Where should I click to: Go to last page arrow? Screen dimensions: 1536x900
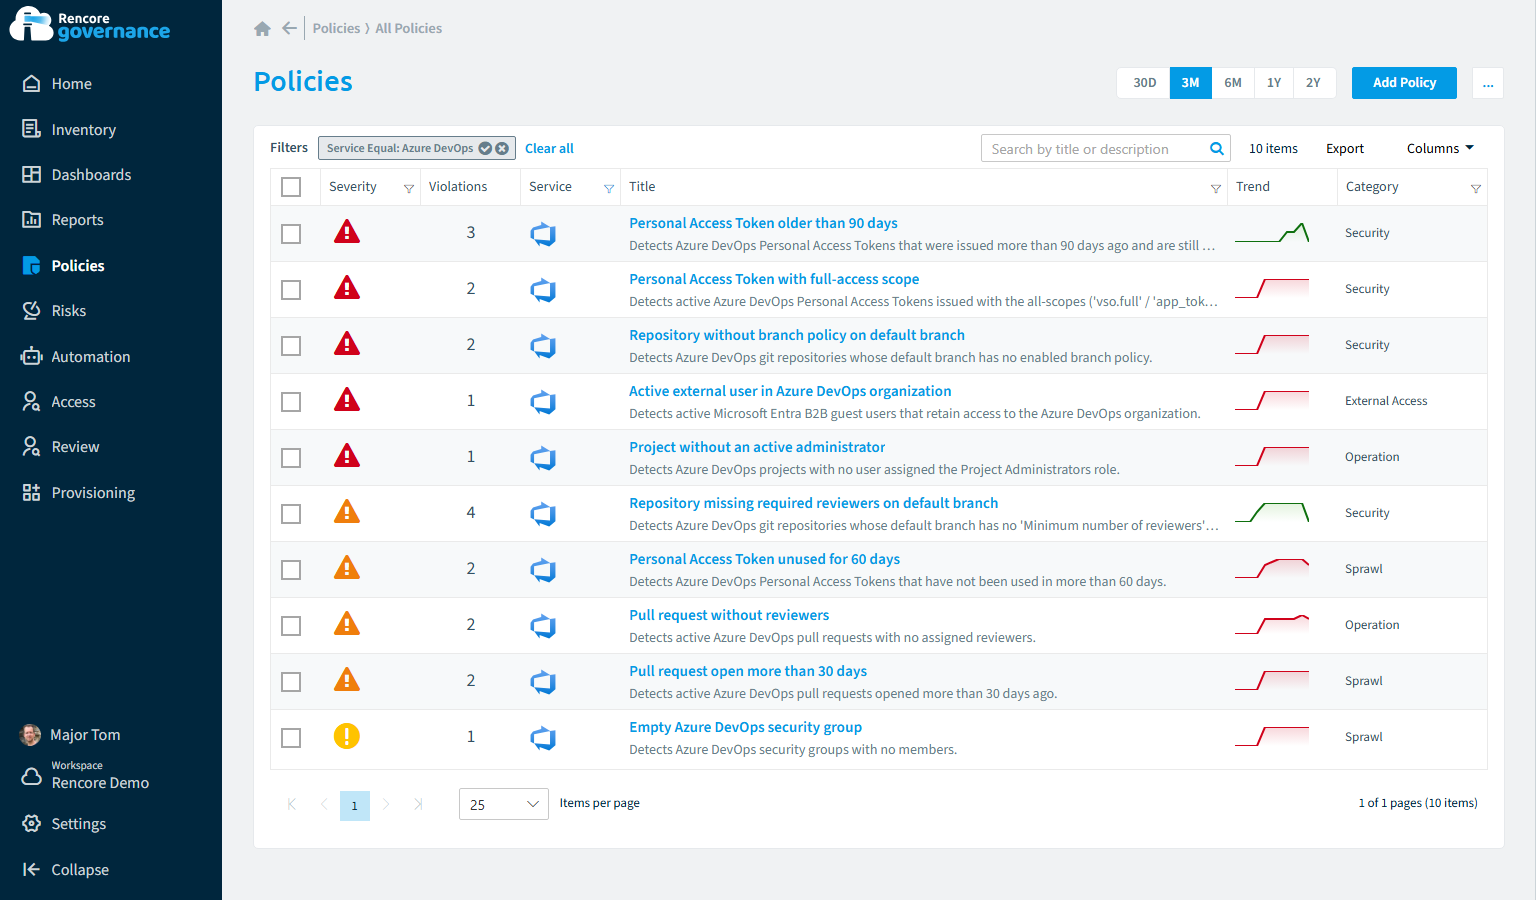[418, 804]
